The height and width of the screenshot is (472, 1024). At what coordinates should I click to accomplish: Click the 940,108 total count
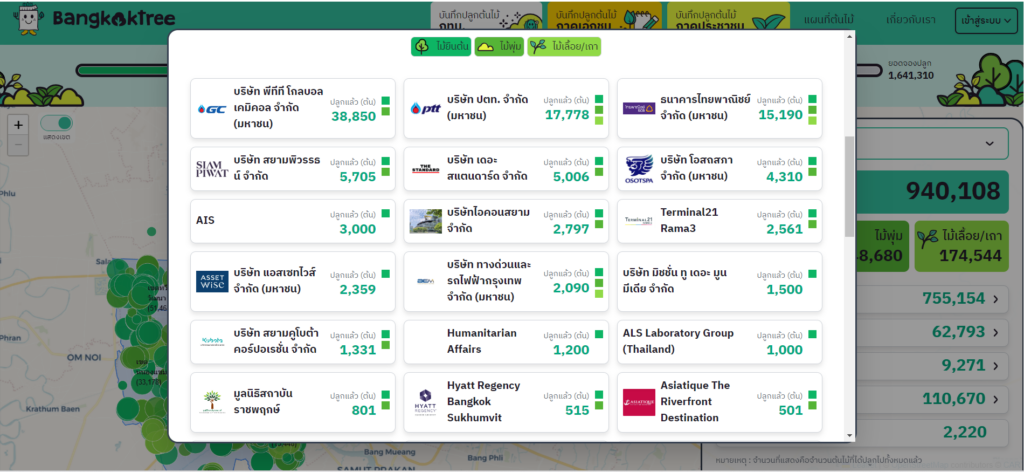coord(953,191)
